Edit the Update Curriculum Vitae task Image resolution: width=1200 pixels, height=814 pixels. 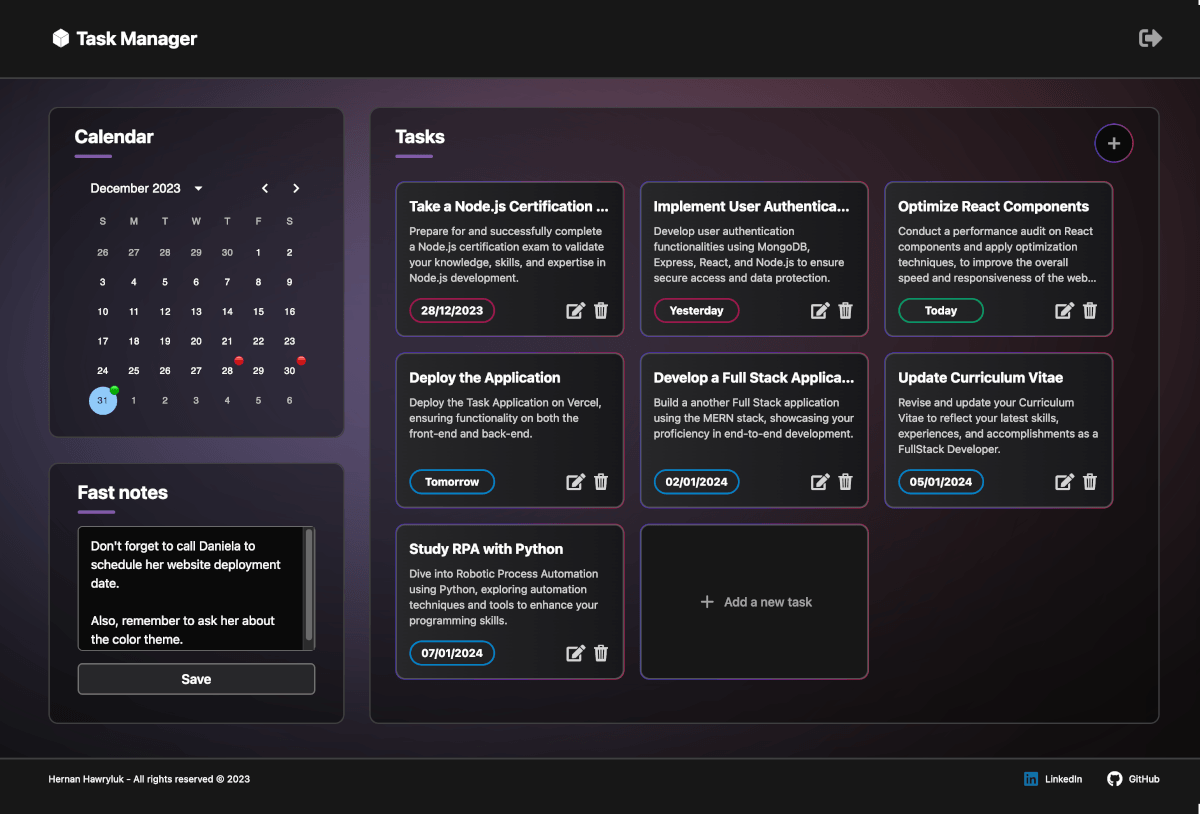point(1064,482)
